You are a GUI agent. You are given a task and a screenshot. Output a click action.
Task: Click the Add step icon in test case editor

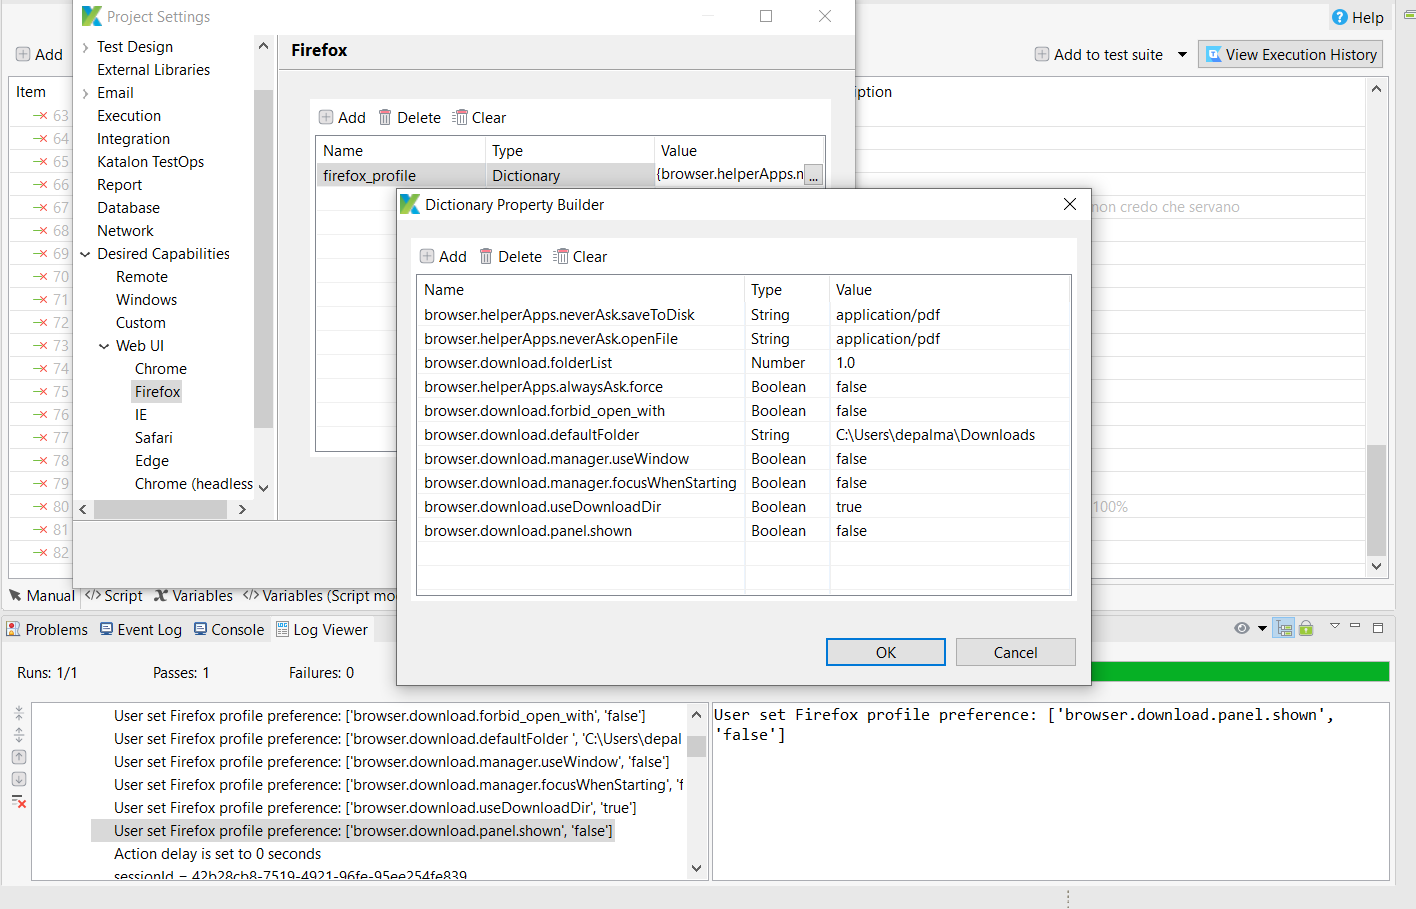click(23, 55)
